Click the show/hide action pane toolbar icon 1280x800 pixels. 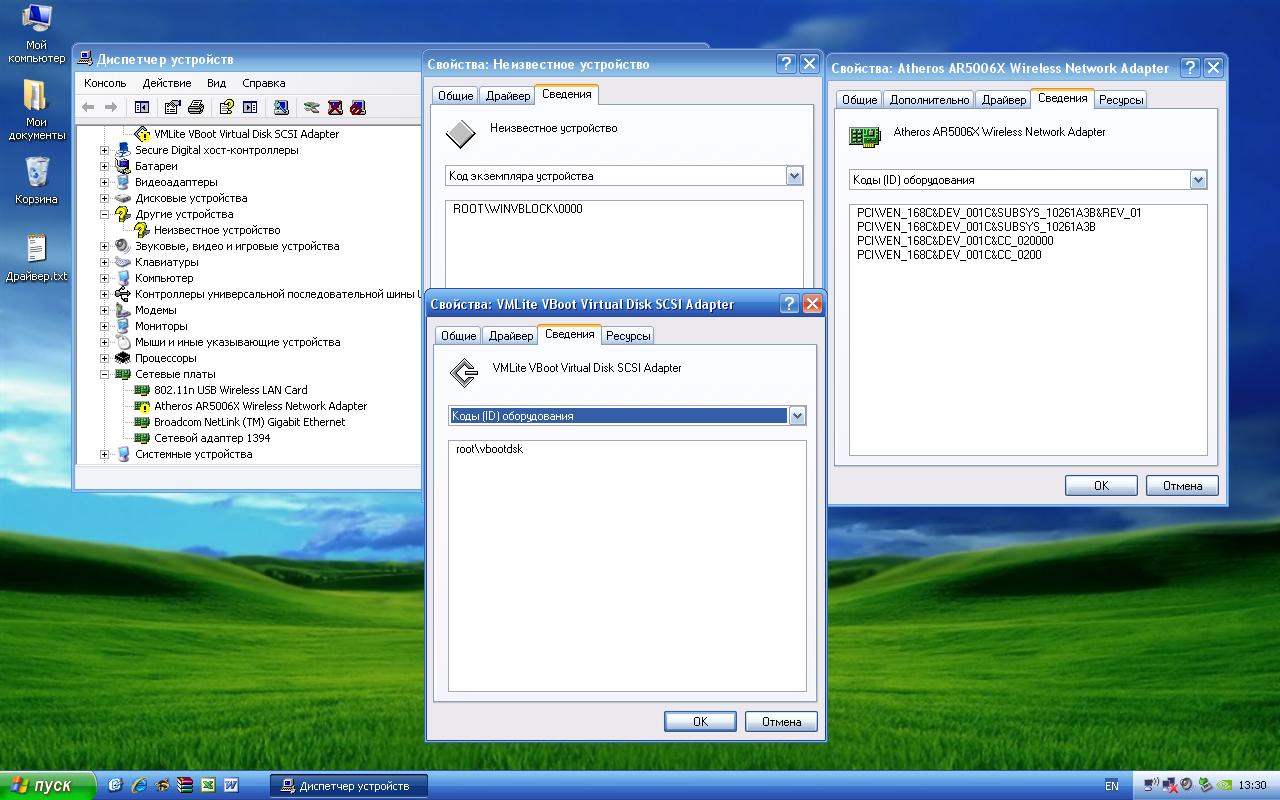coord(250,107)
